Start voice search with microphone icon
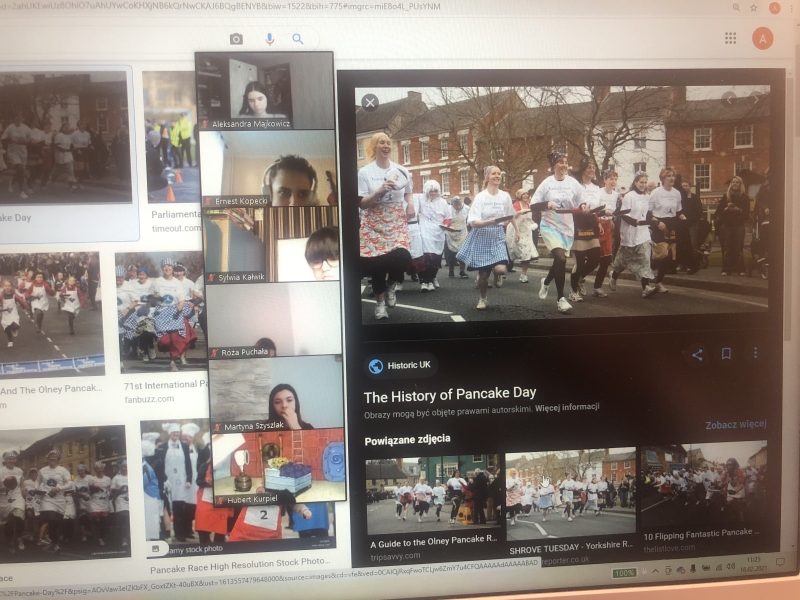Screen dimensions: 800x600 point(269,39)
